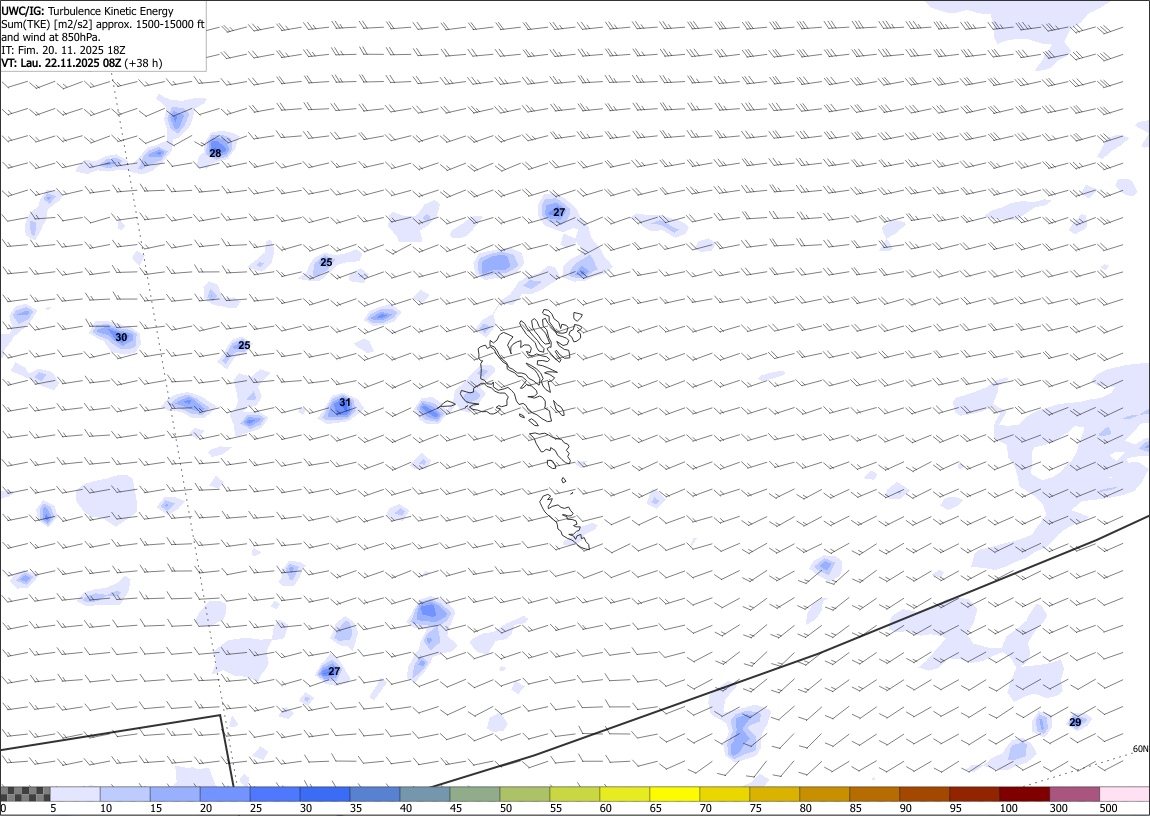Select the 30–35 legend color swatch
This screenshot has height=816, width=1150.
pyautogui.click(x=325, y=794)
